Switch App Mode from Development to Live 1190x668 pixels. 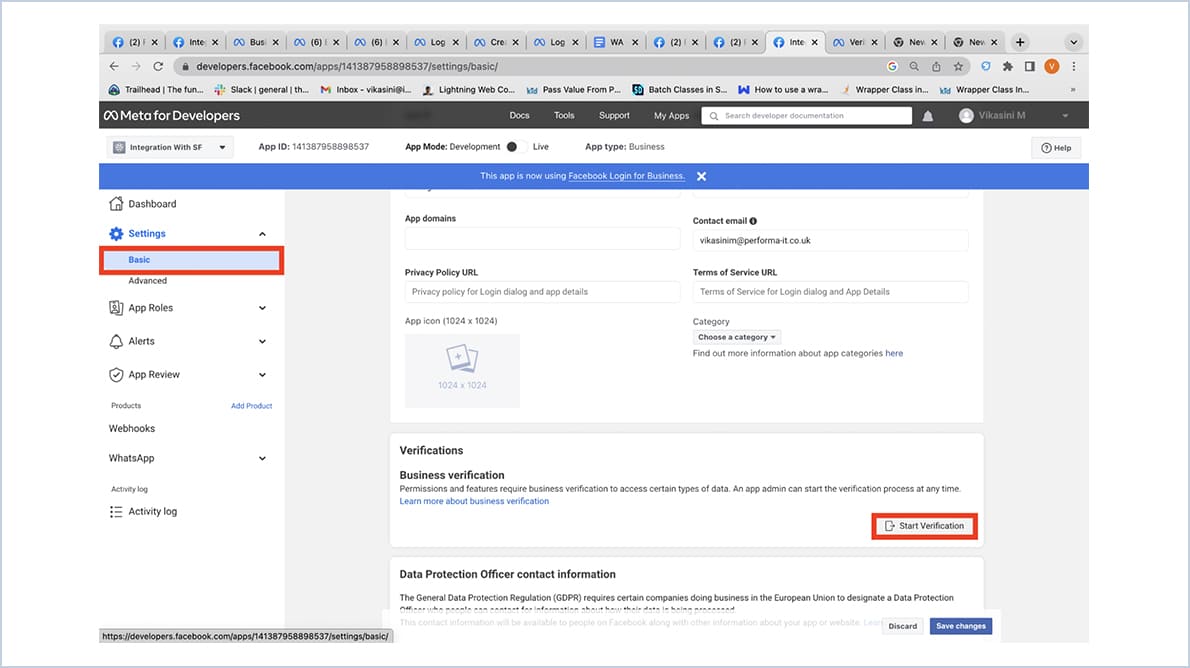point(511,144)
